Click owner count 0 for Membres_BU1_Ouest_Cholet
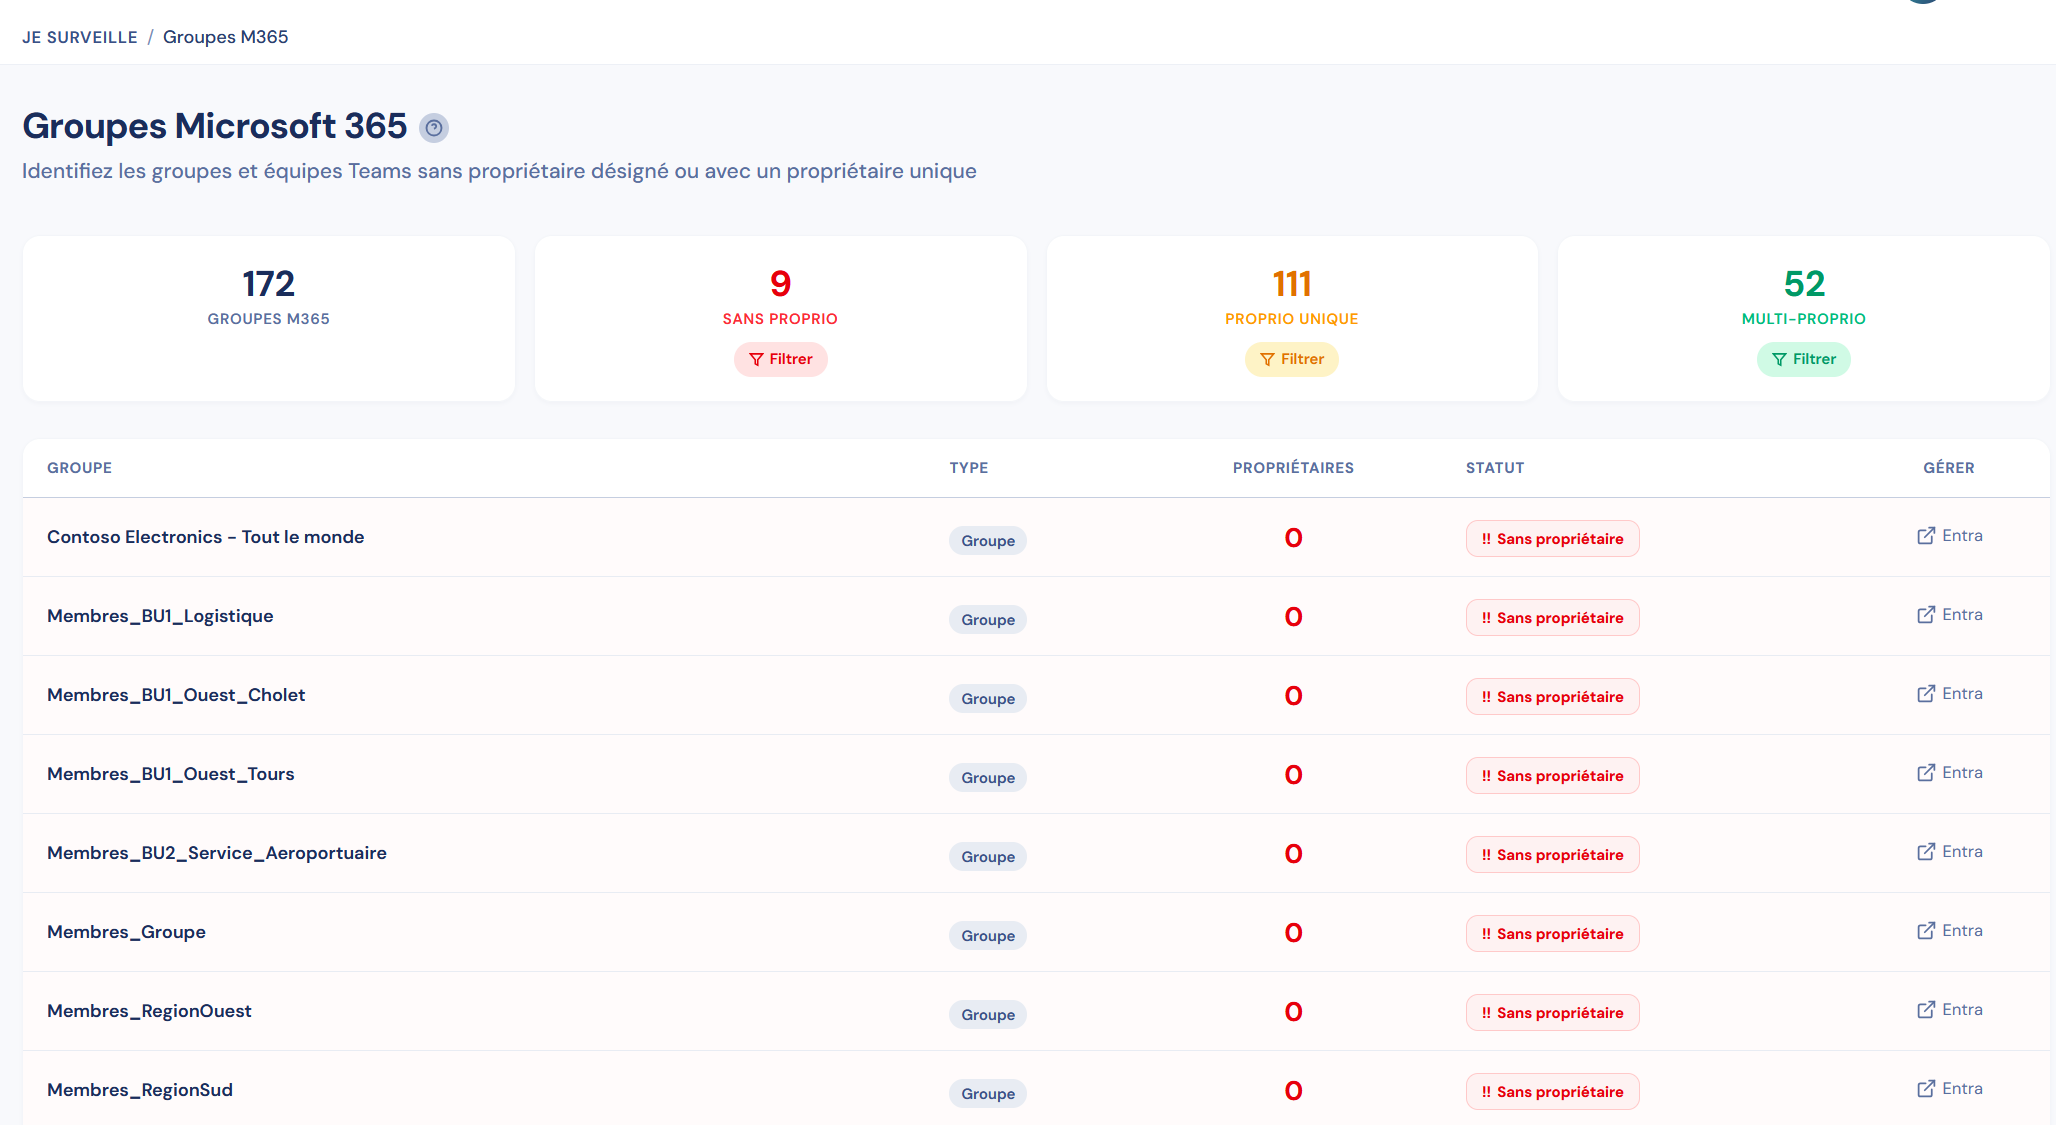 1293,697
